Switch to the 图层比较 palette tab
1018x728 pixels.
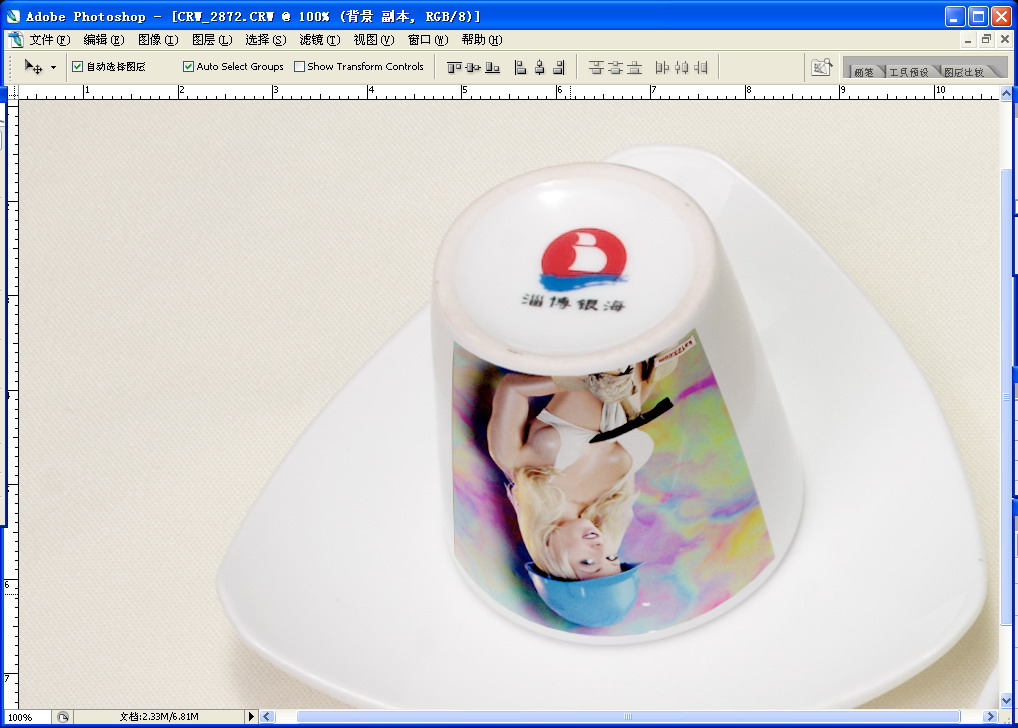pyautogui.click(x=963, y=71)
